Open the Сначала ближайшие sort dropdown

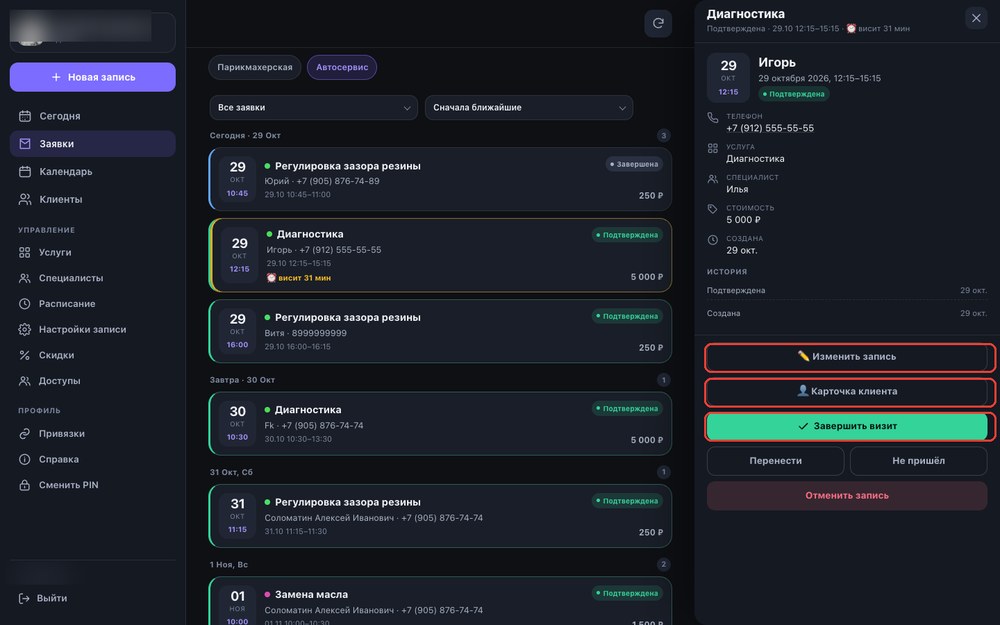tap(529, 108)
